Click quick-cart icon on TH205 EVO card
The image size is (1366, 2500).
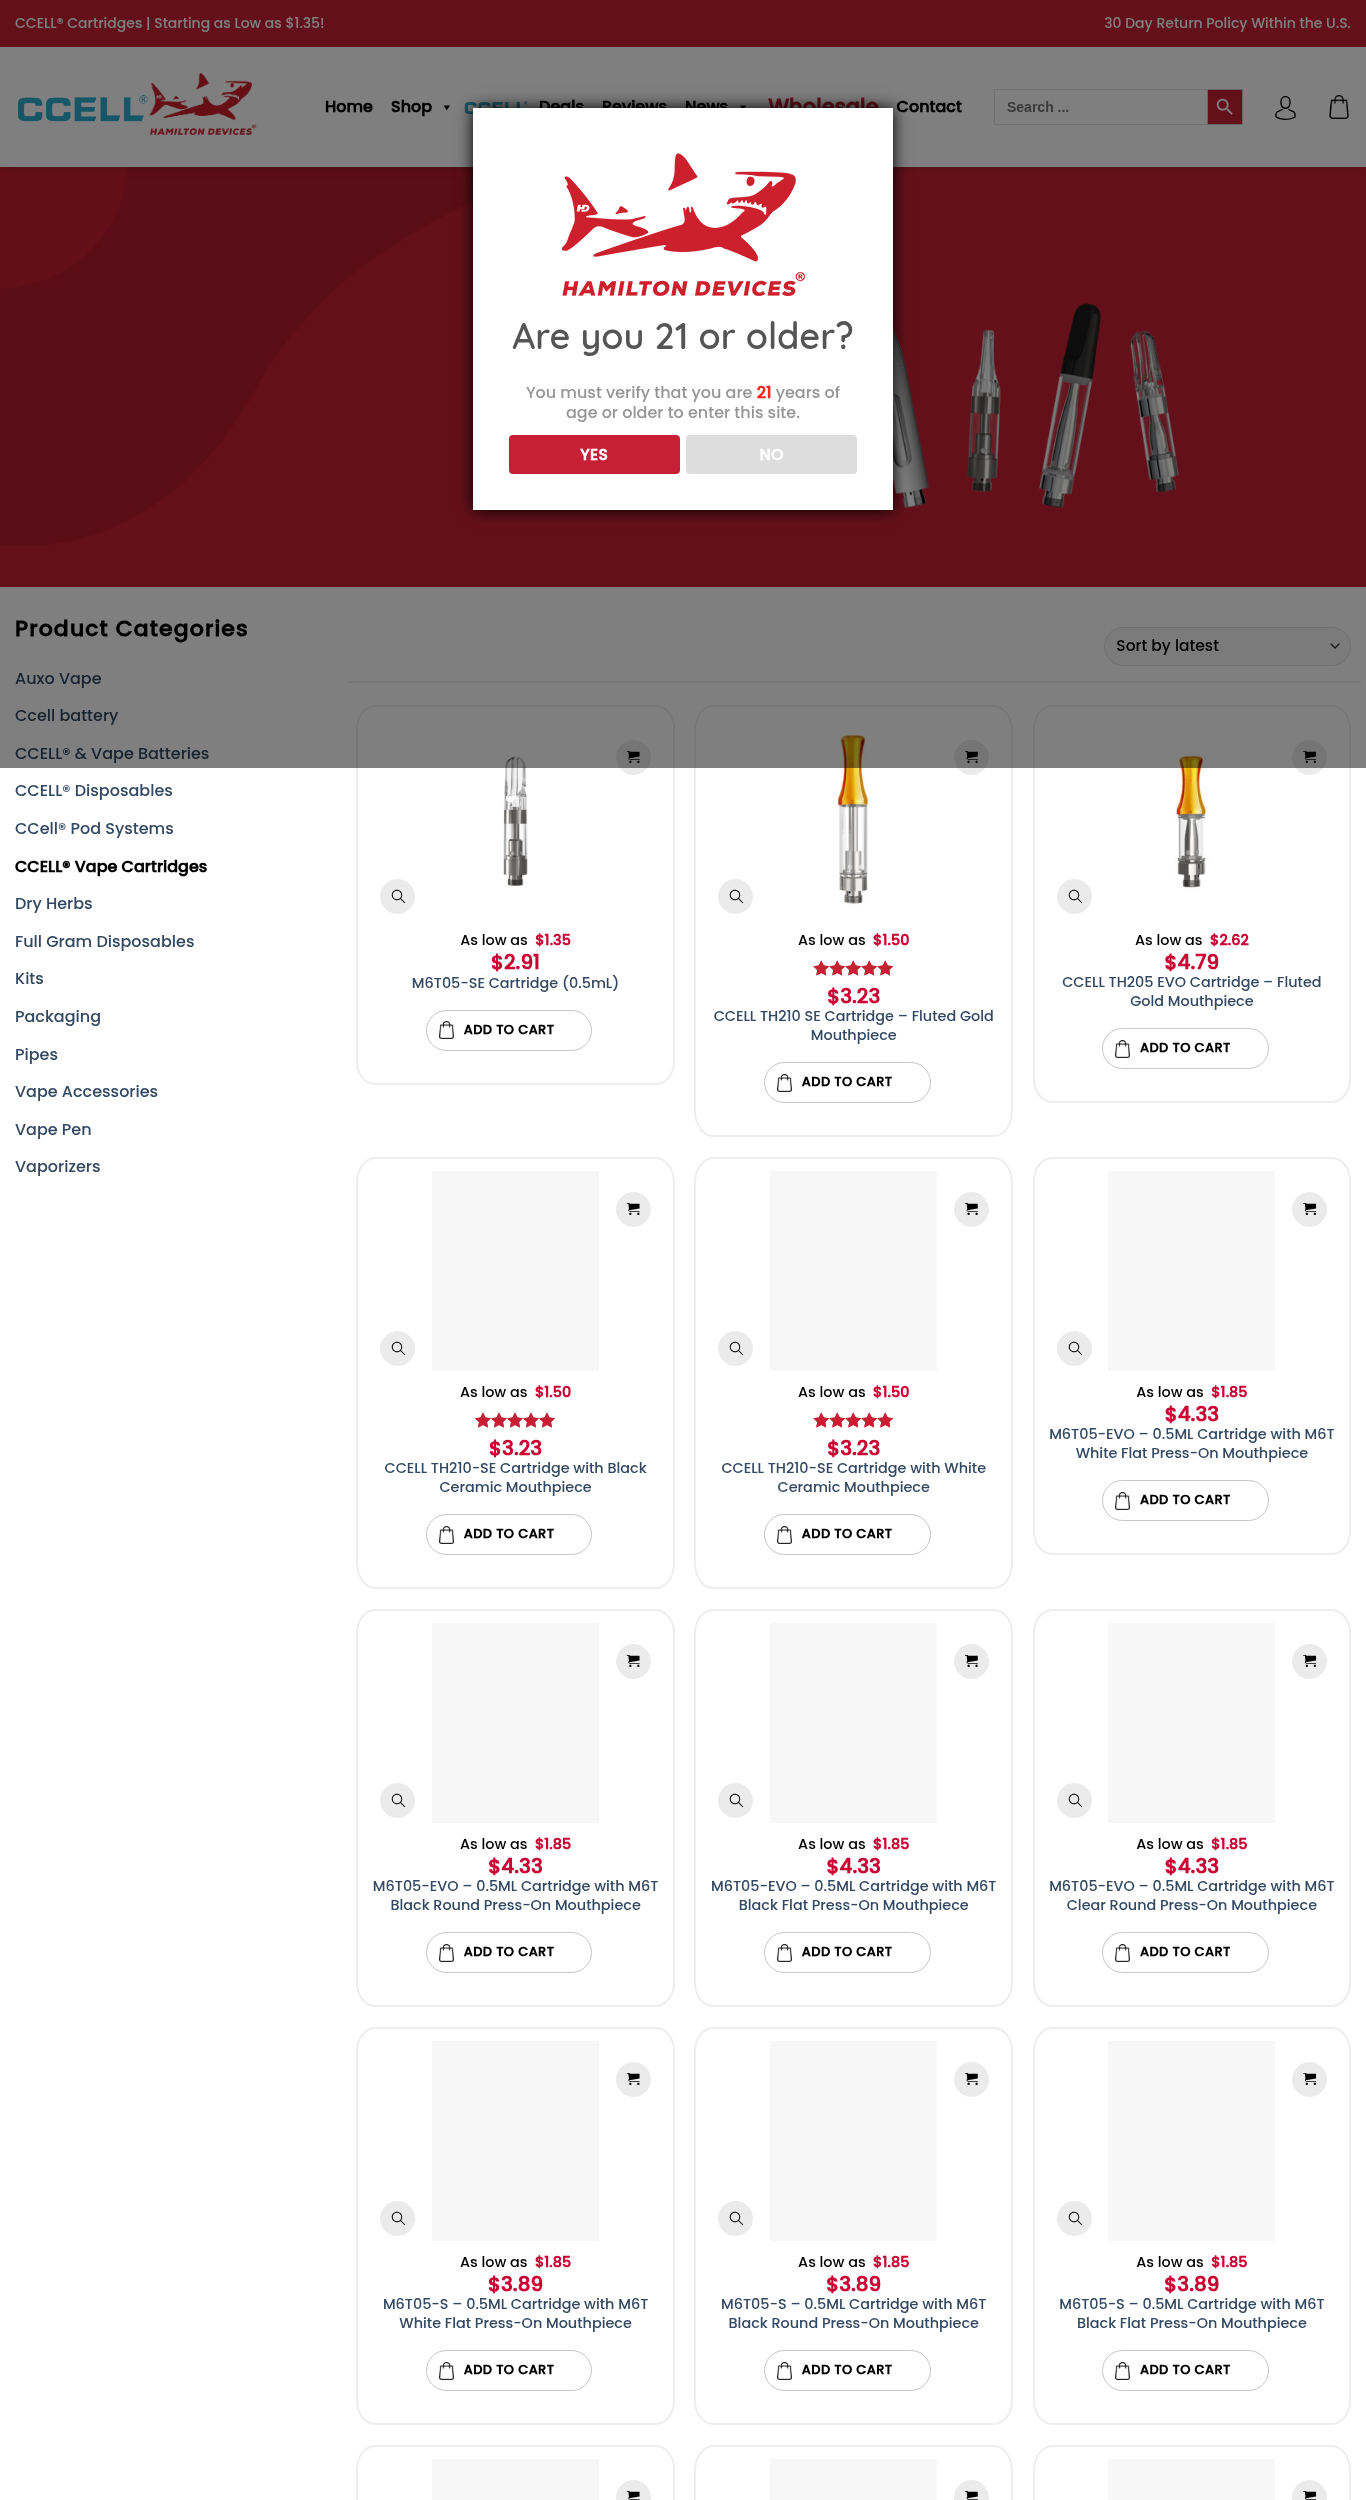(x=1309, y=757)
